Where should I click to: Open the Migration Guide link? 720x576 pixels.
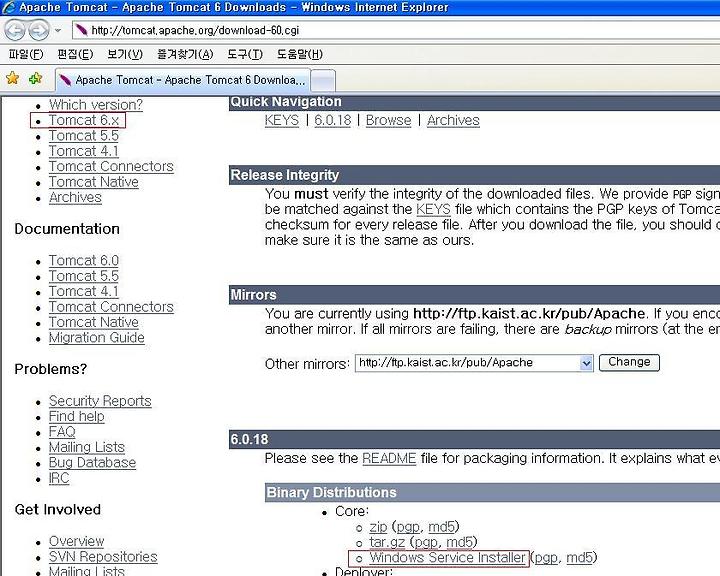(x=96, y=338)
